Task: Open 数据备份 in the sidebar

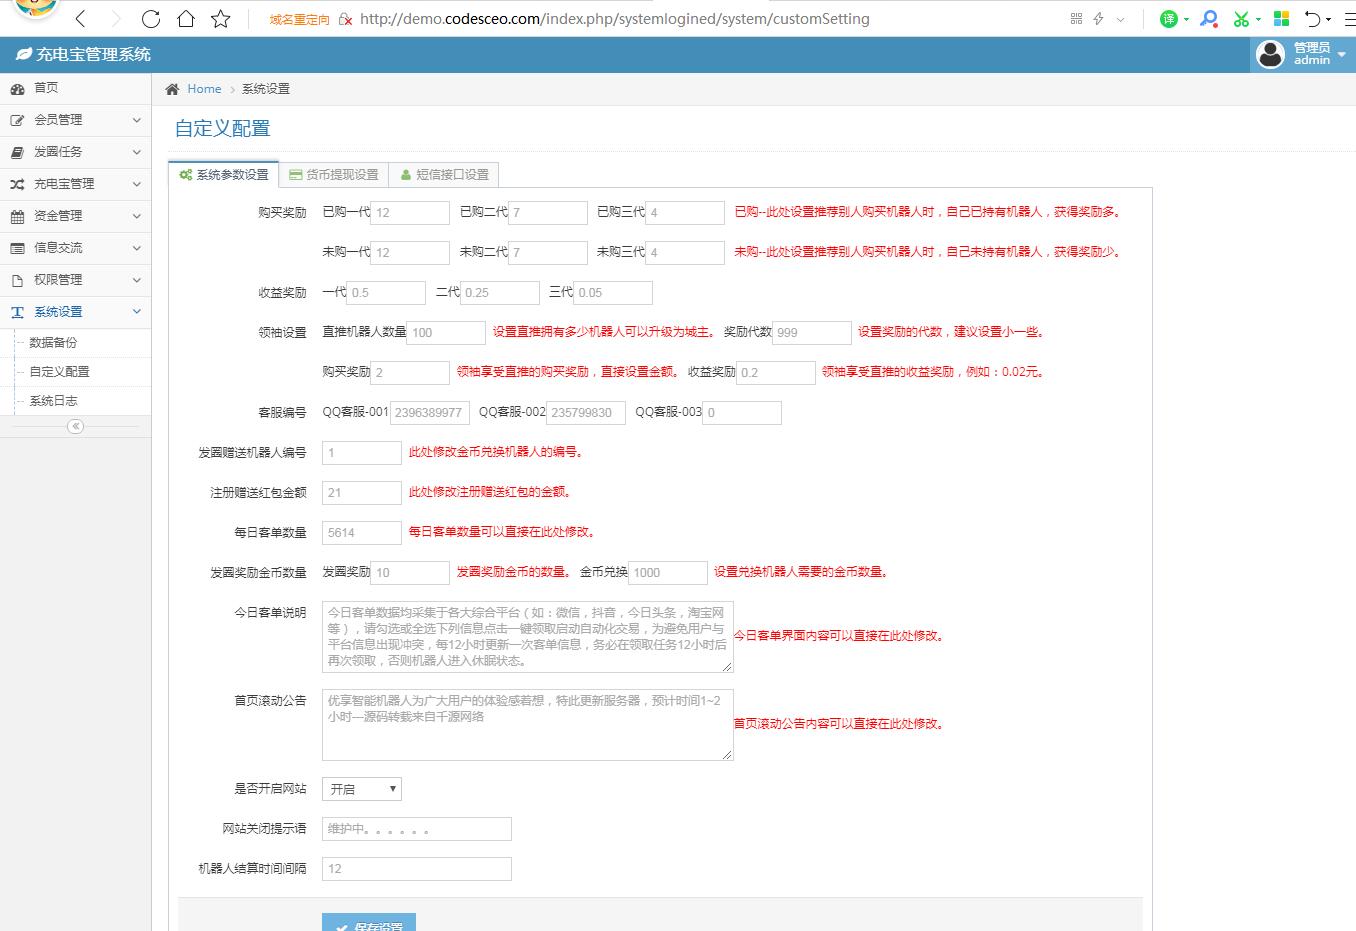Action: click(53, 342)
